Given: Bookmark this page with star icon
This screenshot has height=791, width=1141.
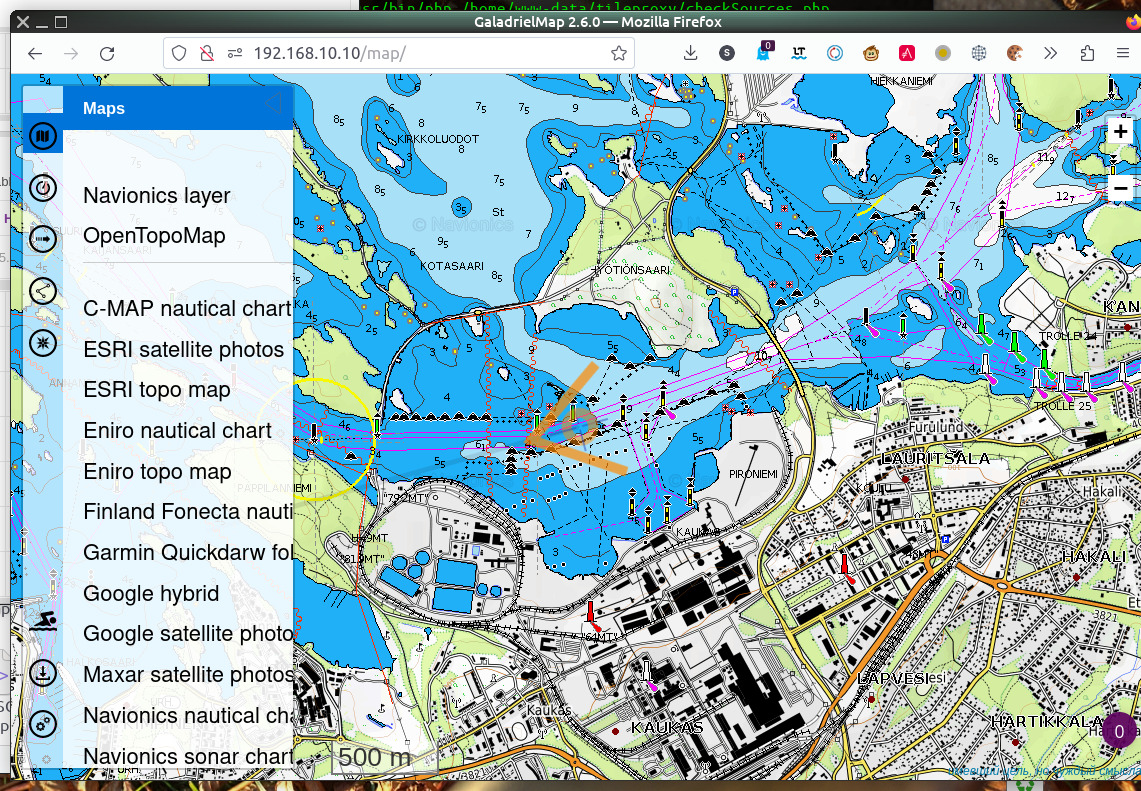Looking at the screenshot, I should pyautogui.click(x=619, y=53).
